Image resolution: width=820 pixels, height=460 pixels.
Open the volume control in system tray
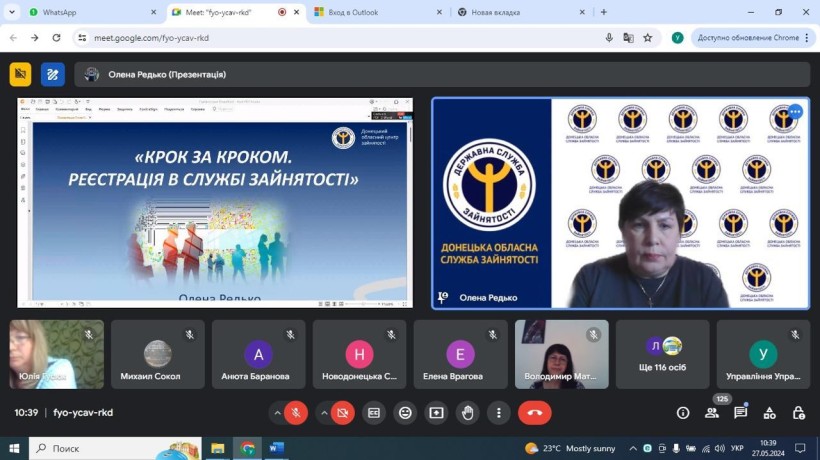[x=720, y=448]
